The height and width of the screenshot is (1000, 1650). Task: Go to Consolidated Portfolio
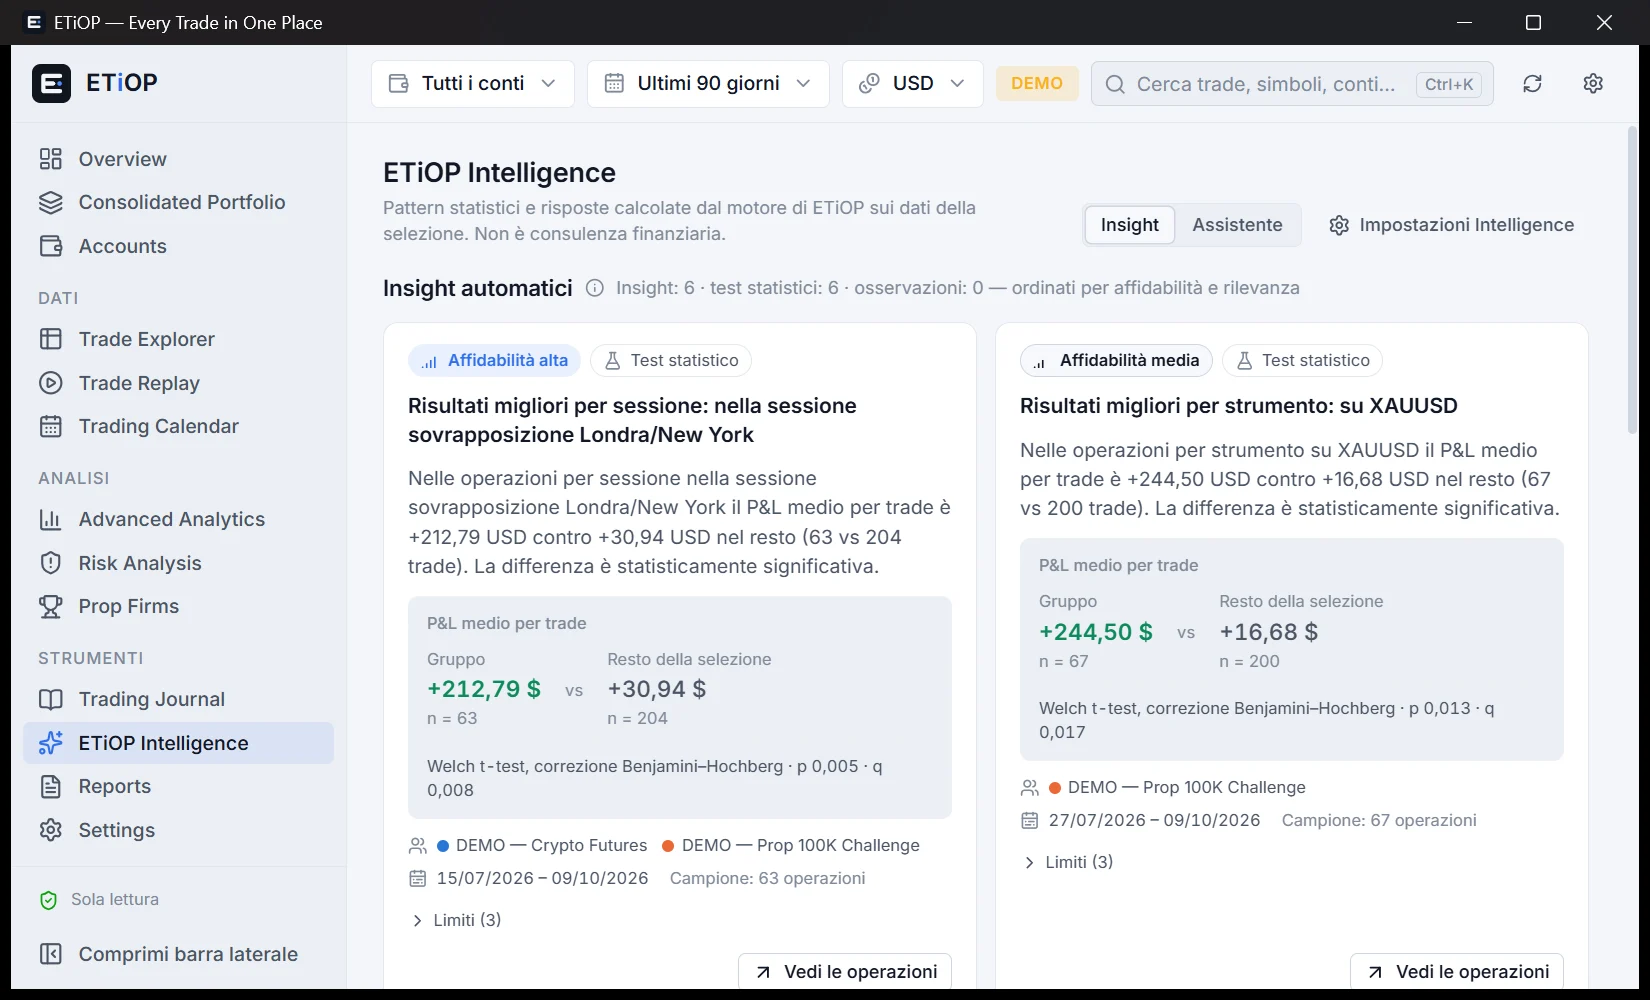(x=178, y=202)
